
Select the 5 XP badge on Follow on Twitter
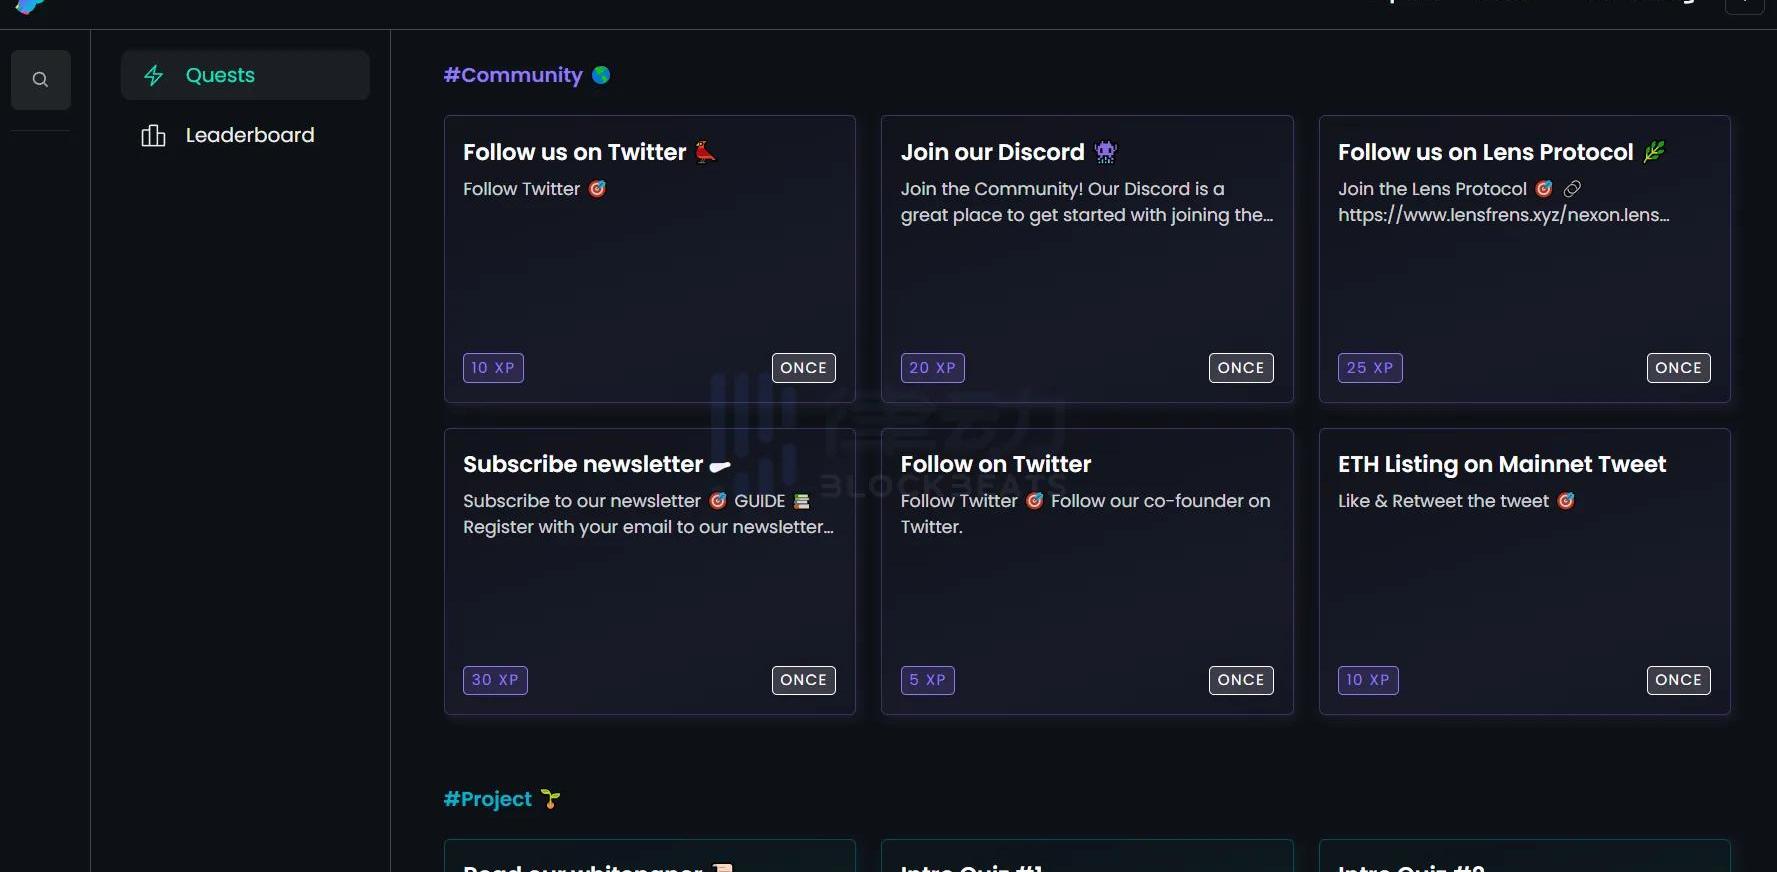coord(928,680)
